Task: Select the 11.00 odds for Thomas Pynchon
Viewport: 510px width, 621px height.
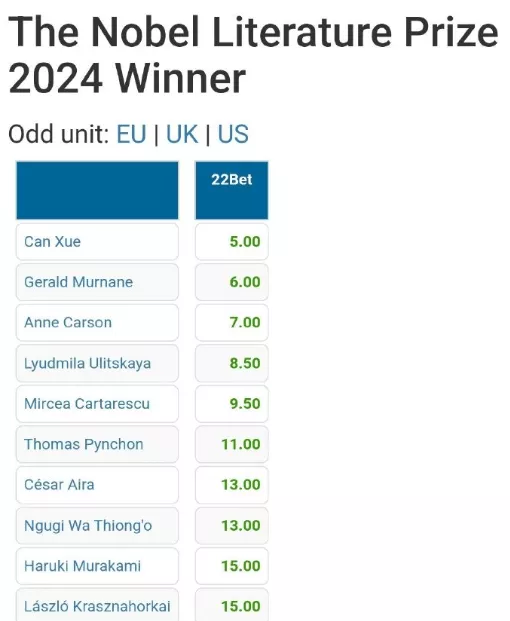Action: pyautogui.click(x=232, y=444)
